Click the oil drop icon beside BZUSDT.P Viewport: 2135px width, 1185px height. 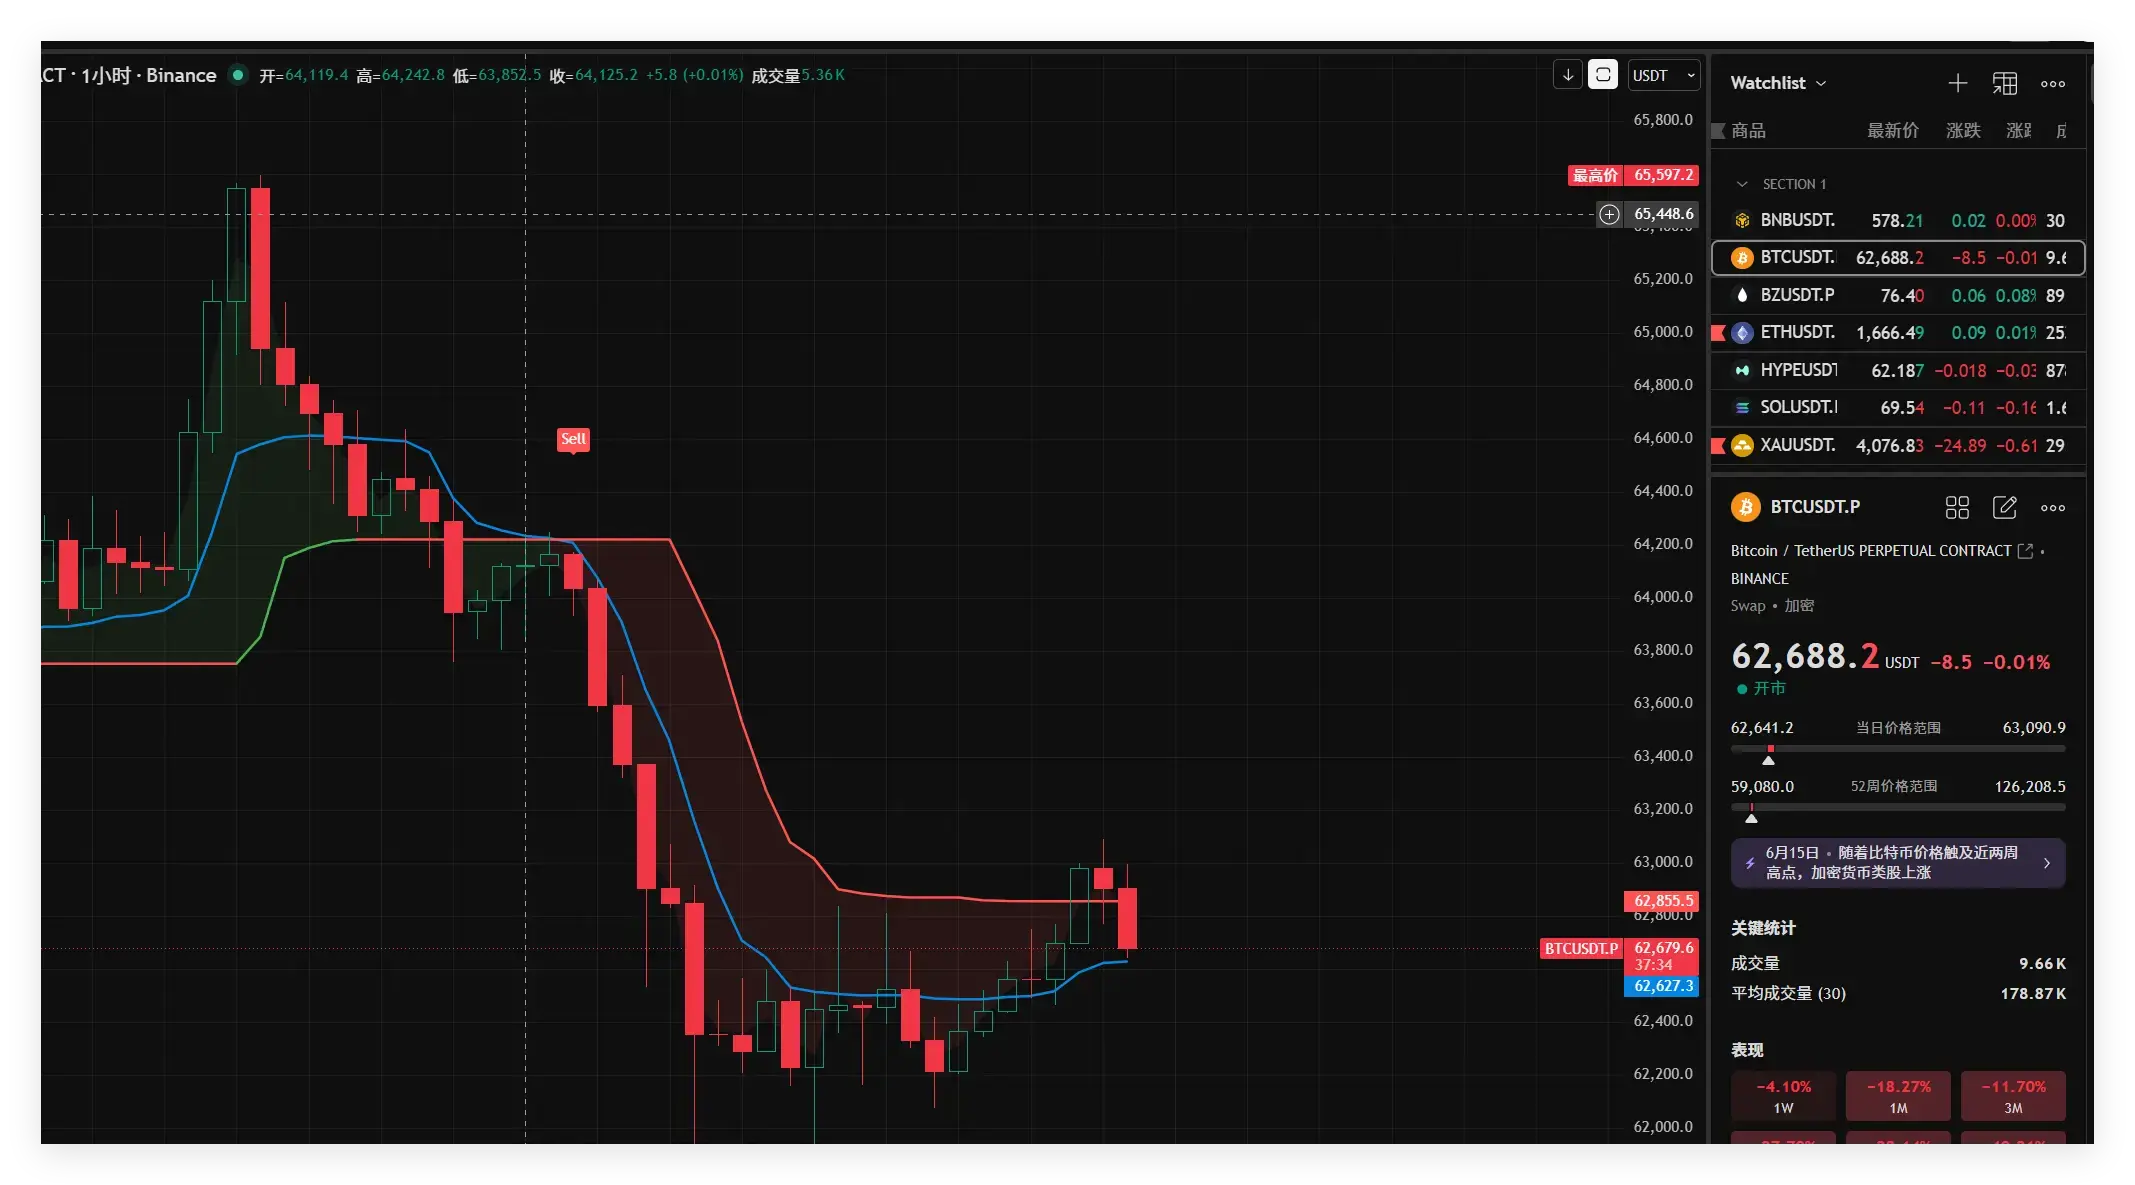(x=1742, y=295)
